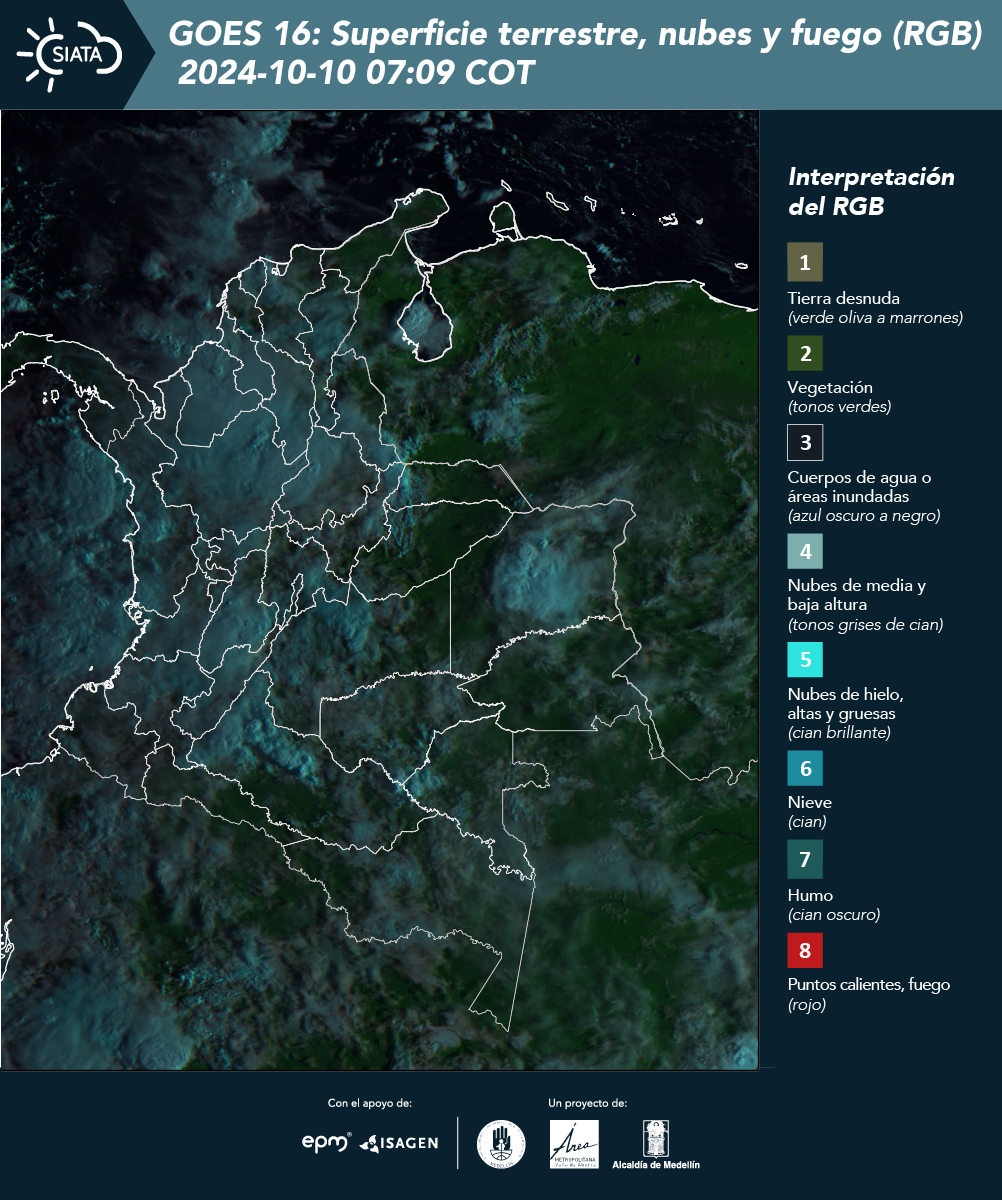Click the note "(tonos verdes)"
Viewport: 1002px width, 1200px height.
pyautogui.click(x=839, y=407)
